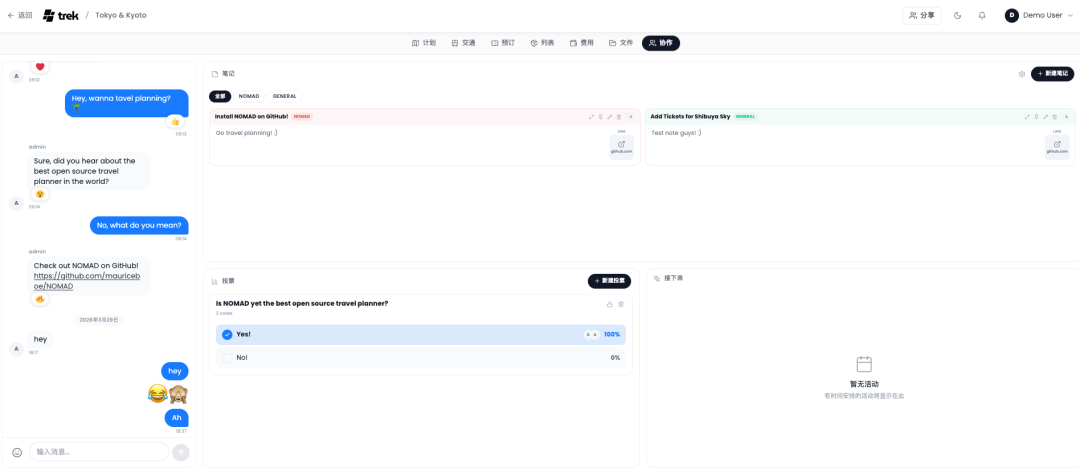Delete the Install NOMAD on GitHub note
This screenshot has width=1080, height=468.
point(619,116)
